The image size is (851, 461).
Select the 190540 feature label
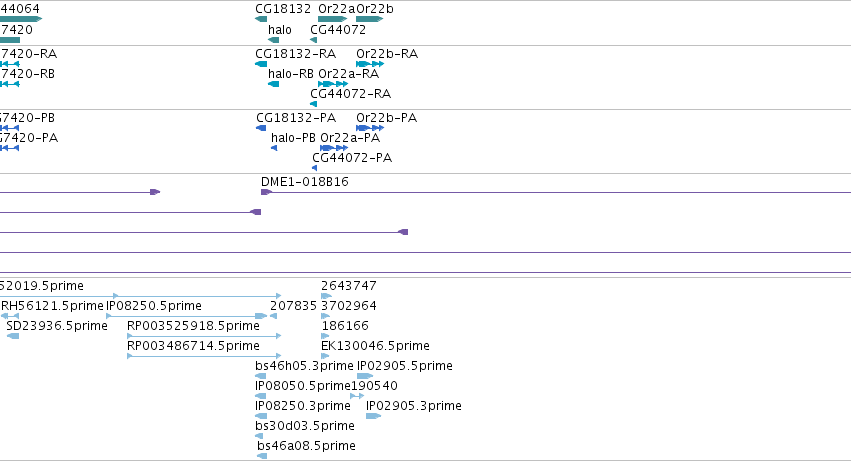click(x=374, y=386)
